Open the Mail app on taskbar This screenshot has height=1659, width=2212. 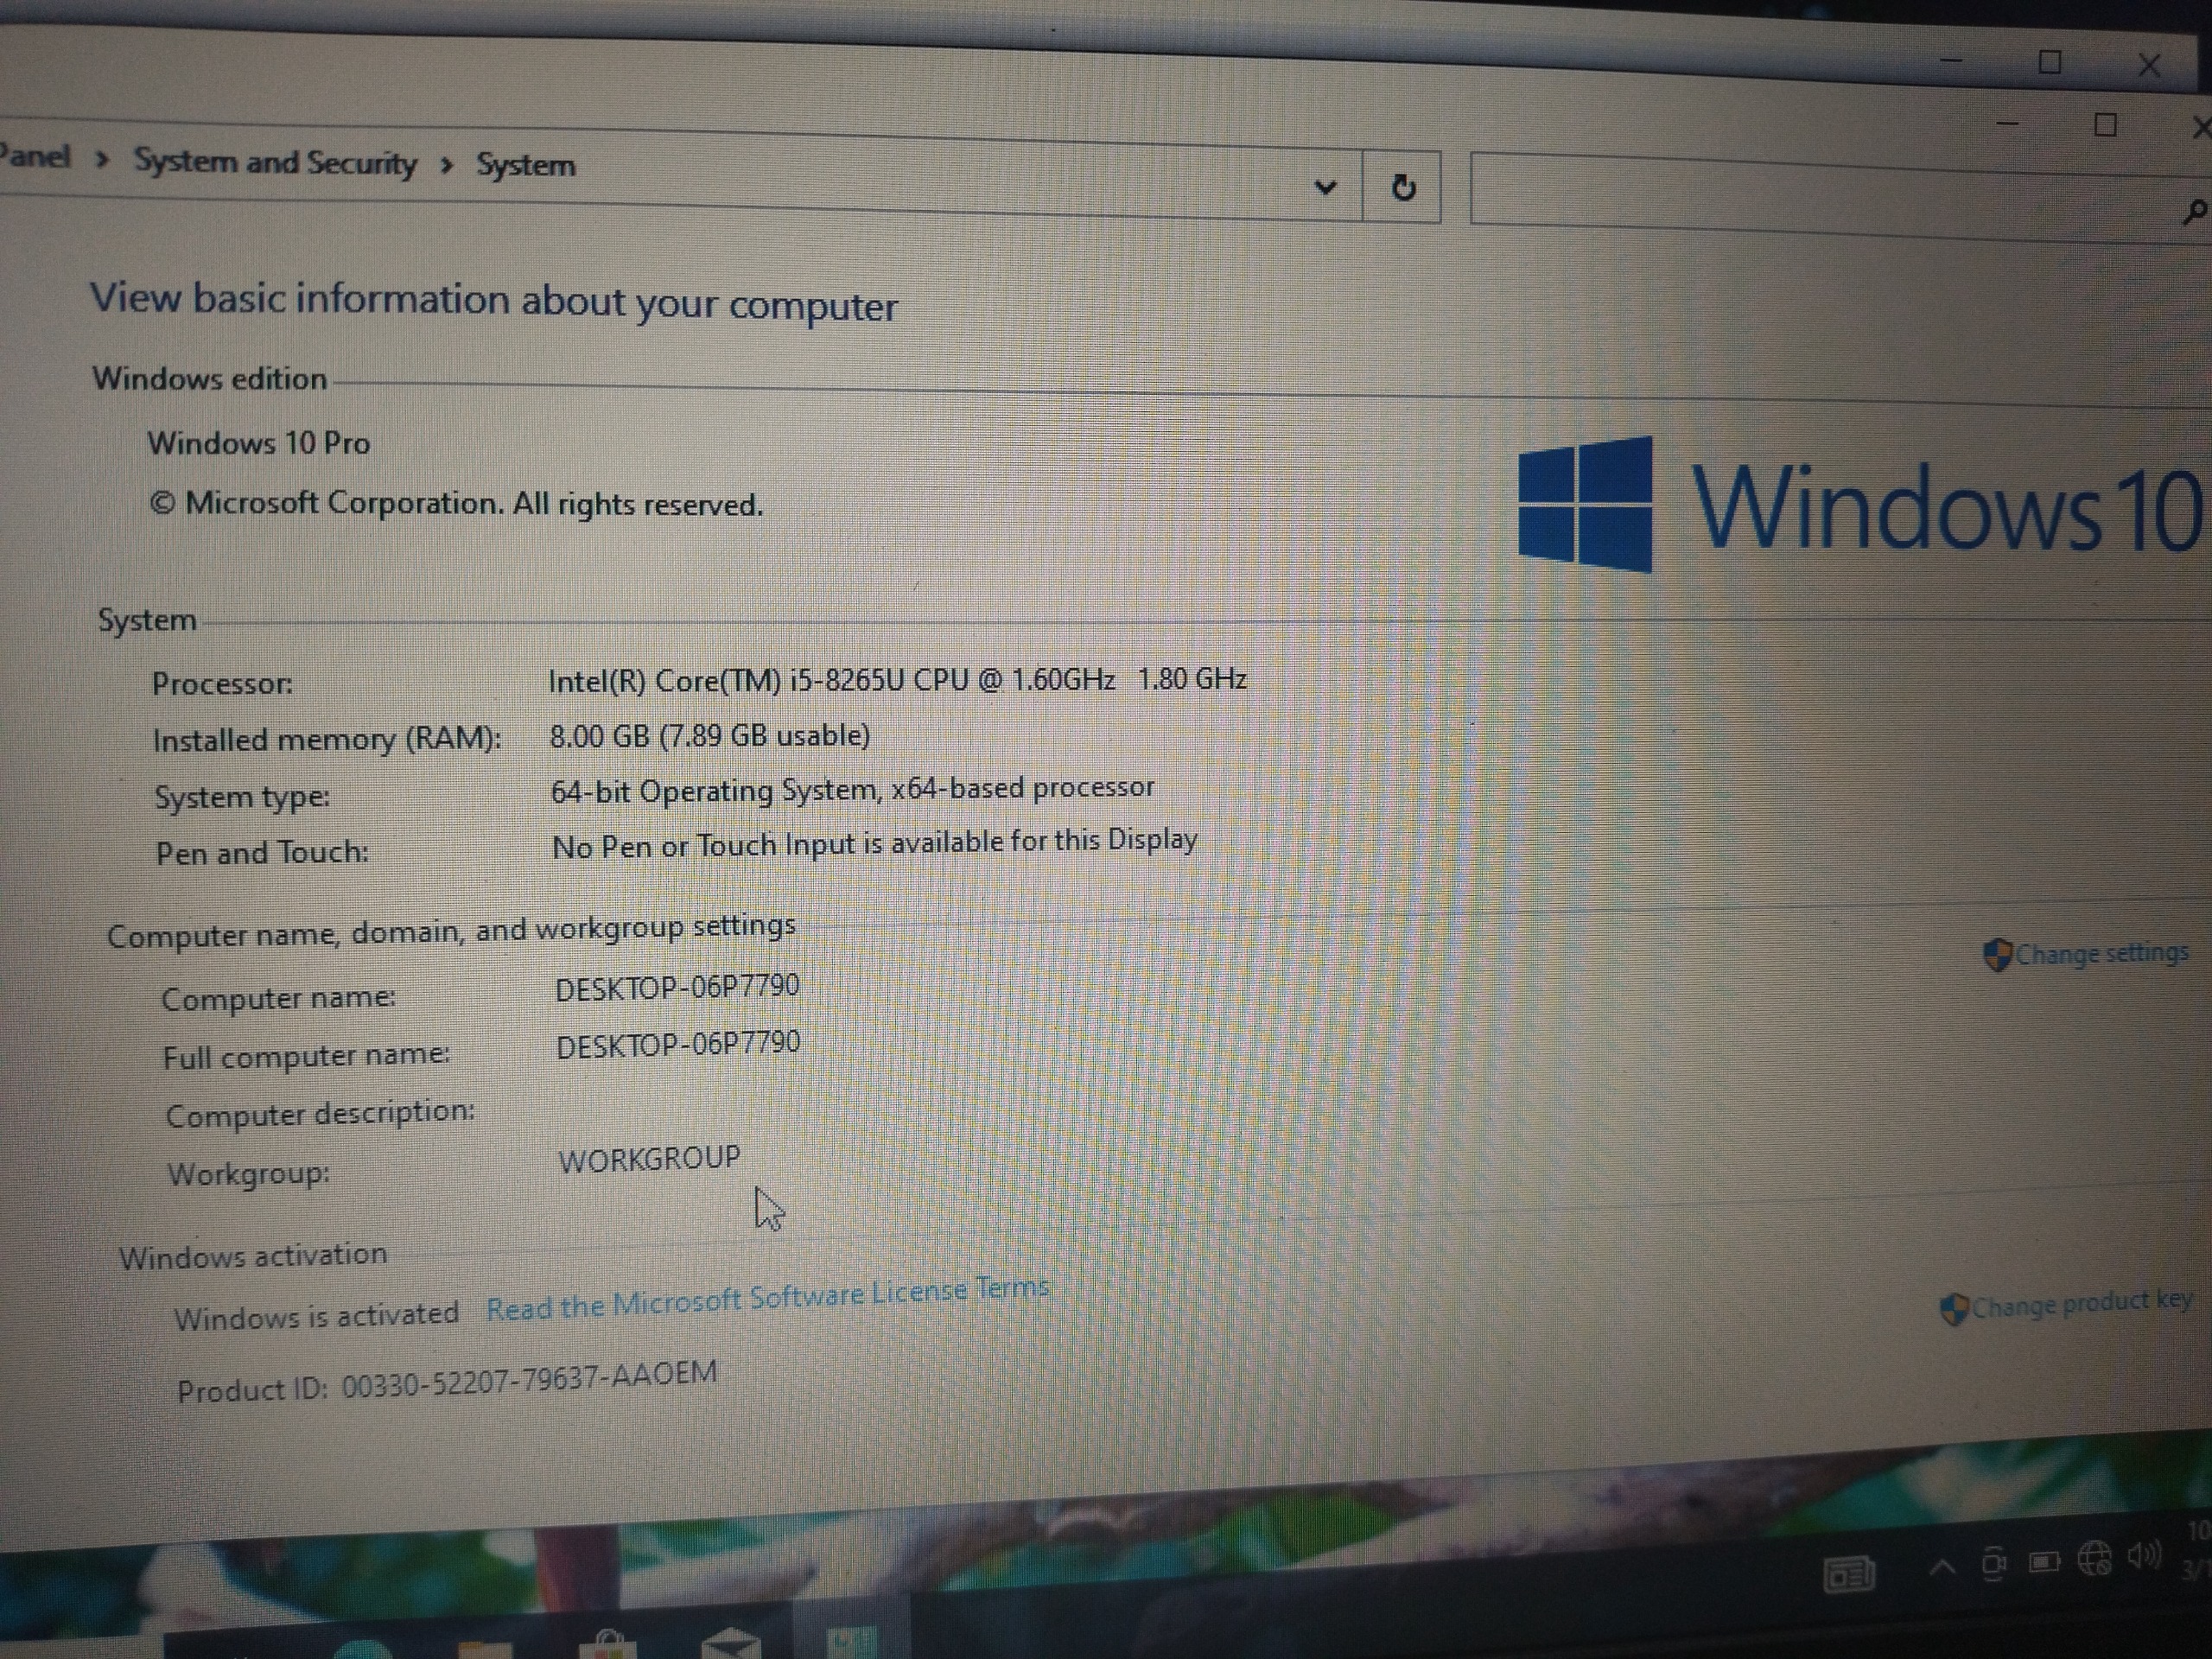click(731, 1643)
